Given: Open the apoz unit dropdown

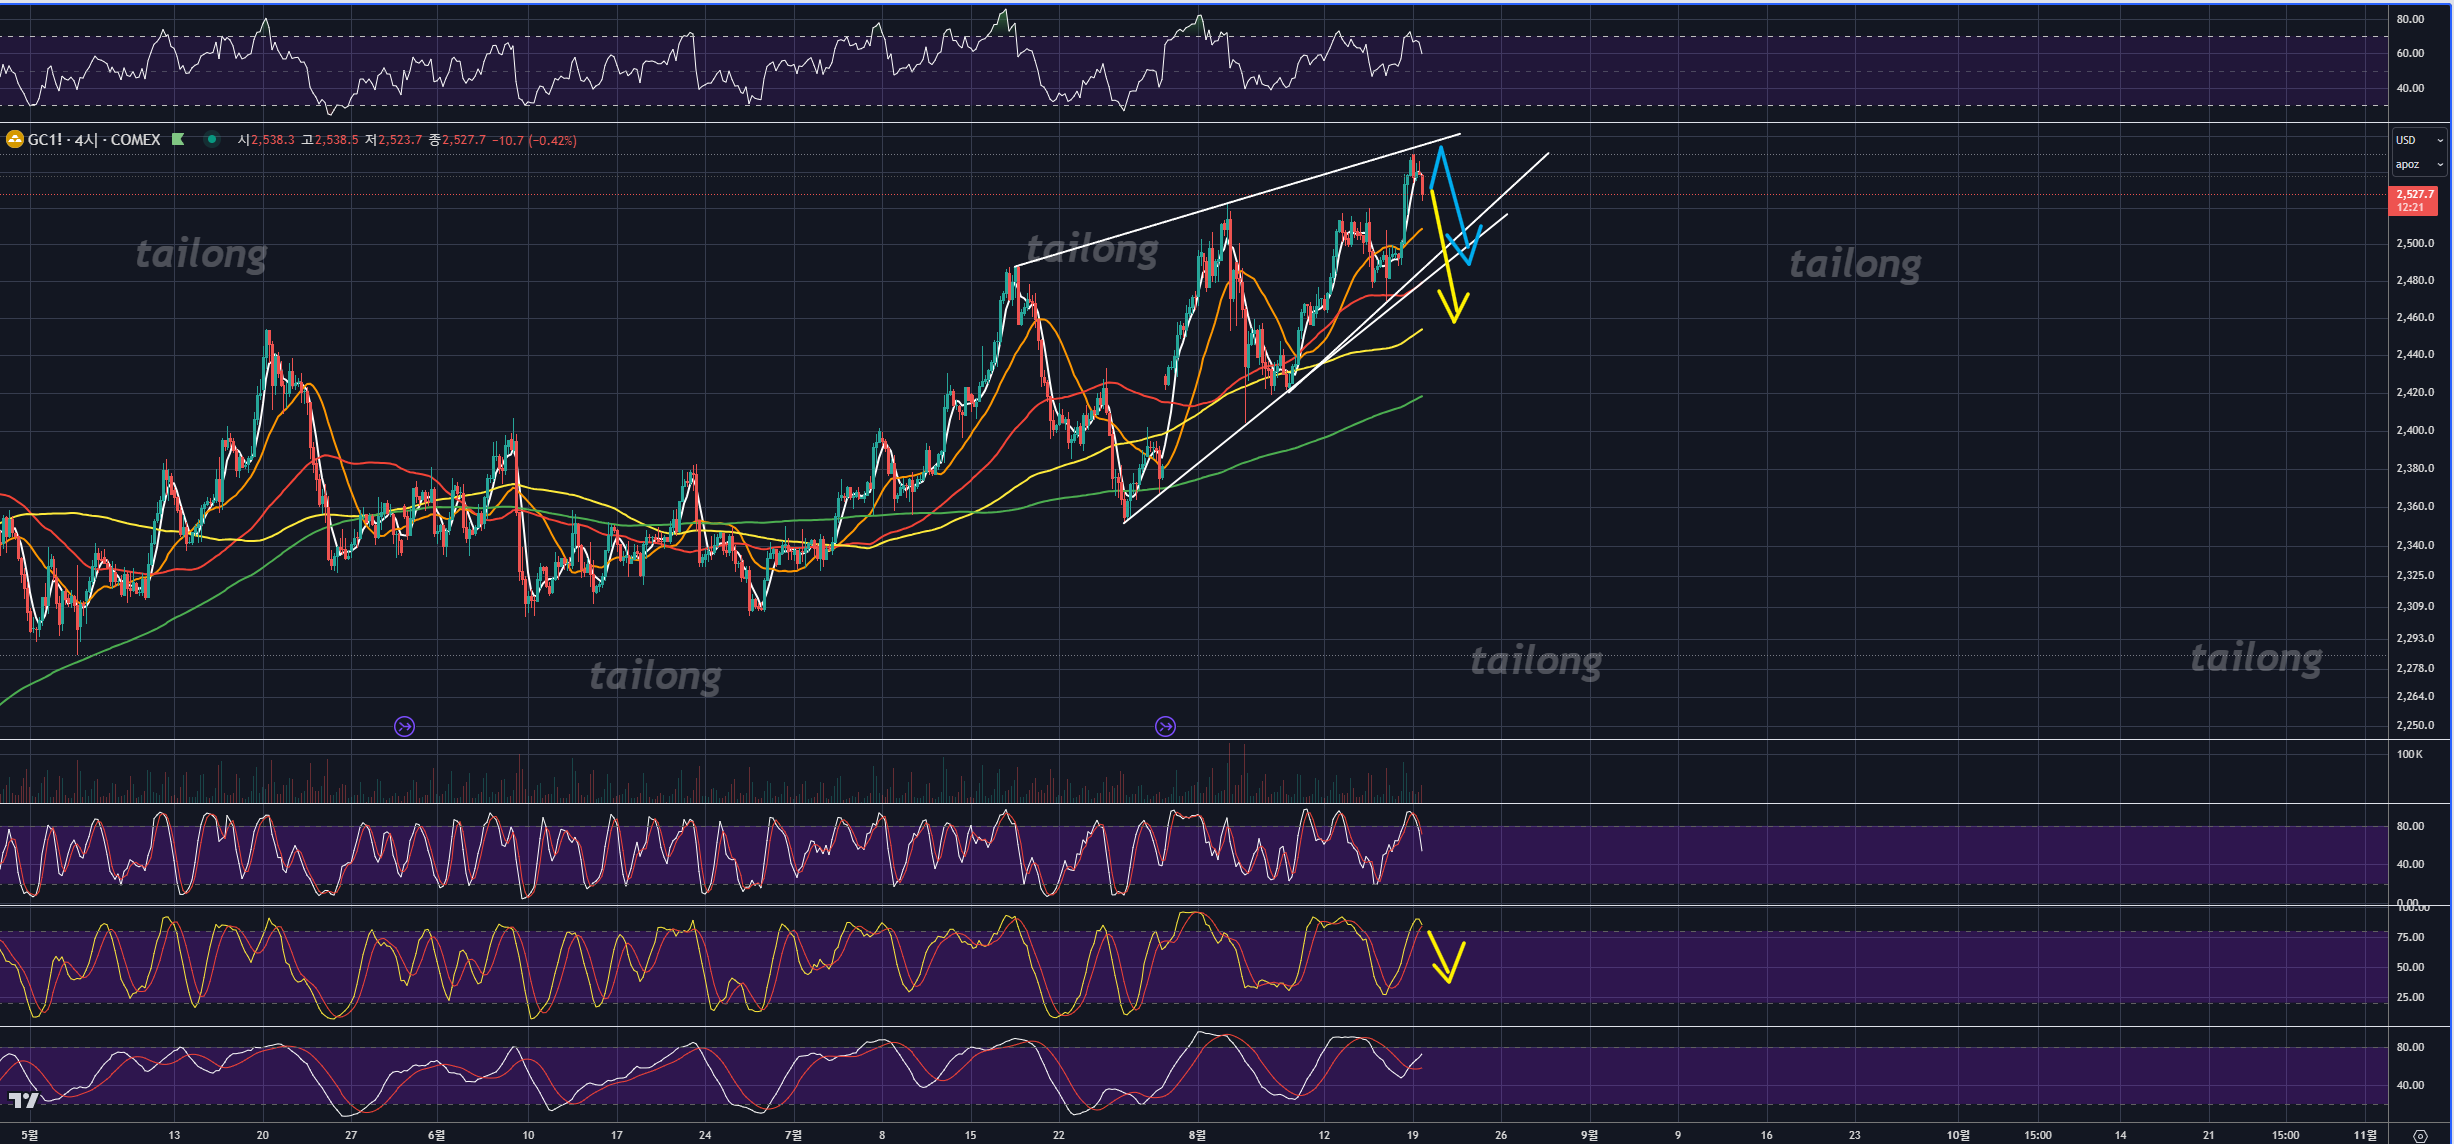Looking at the screenshot, I should point(2418,165).
